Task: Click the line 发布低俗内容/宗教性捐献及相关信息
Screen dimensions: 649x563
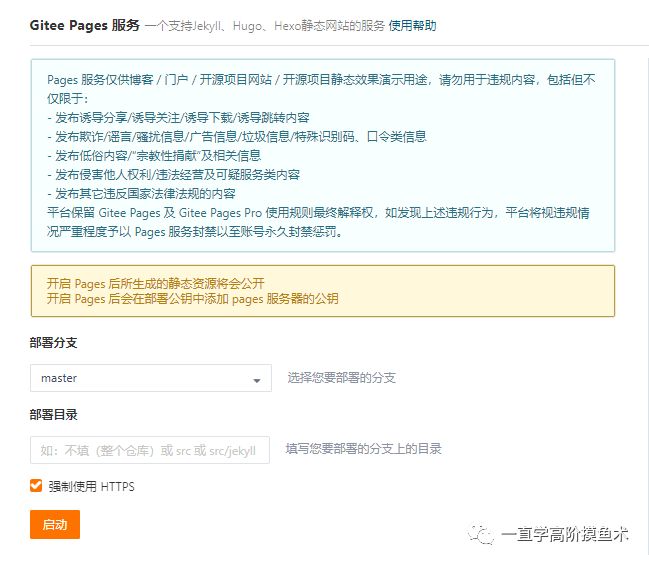Action: click(x=154, y=156)
